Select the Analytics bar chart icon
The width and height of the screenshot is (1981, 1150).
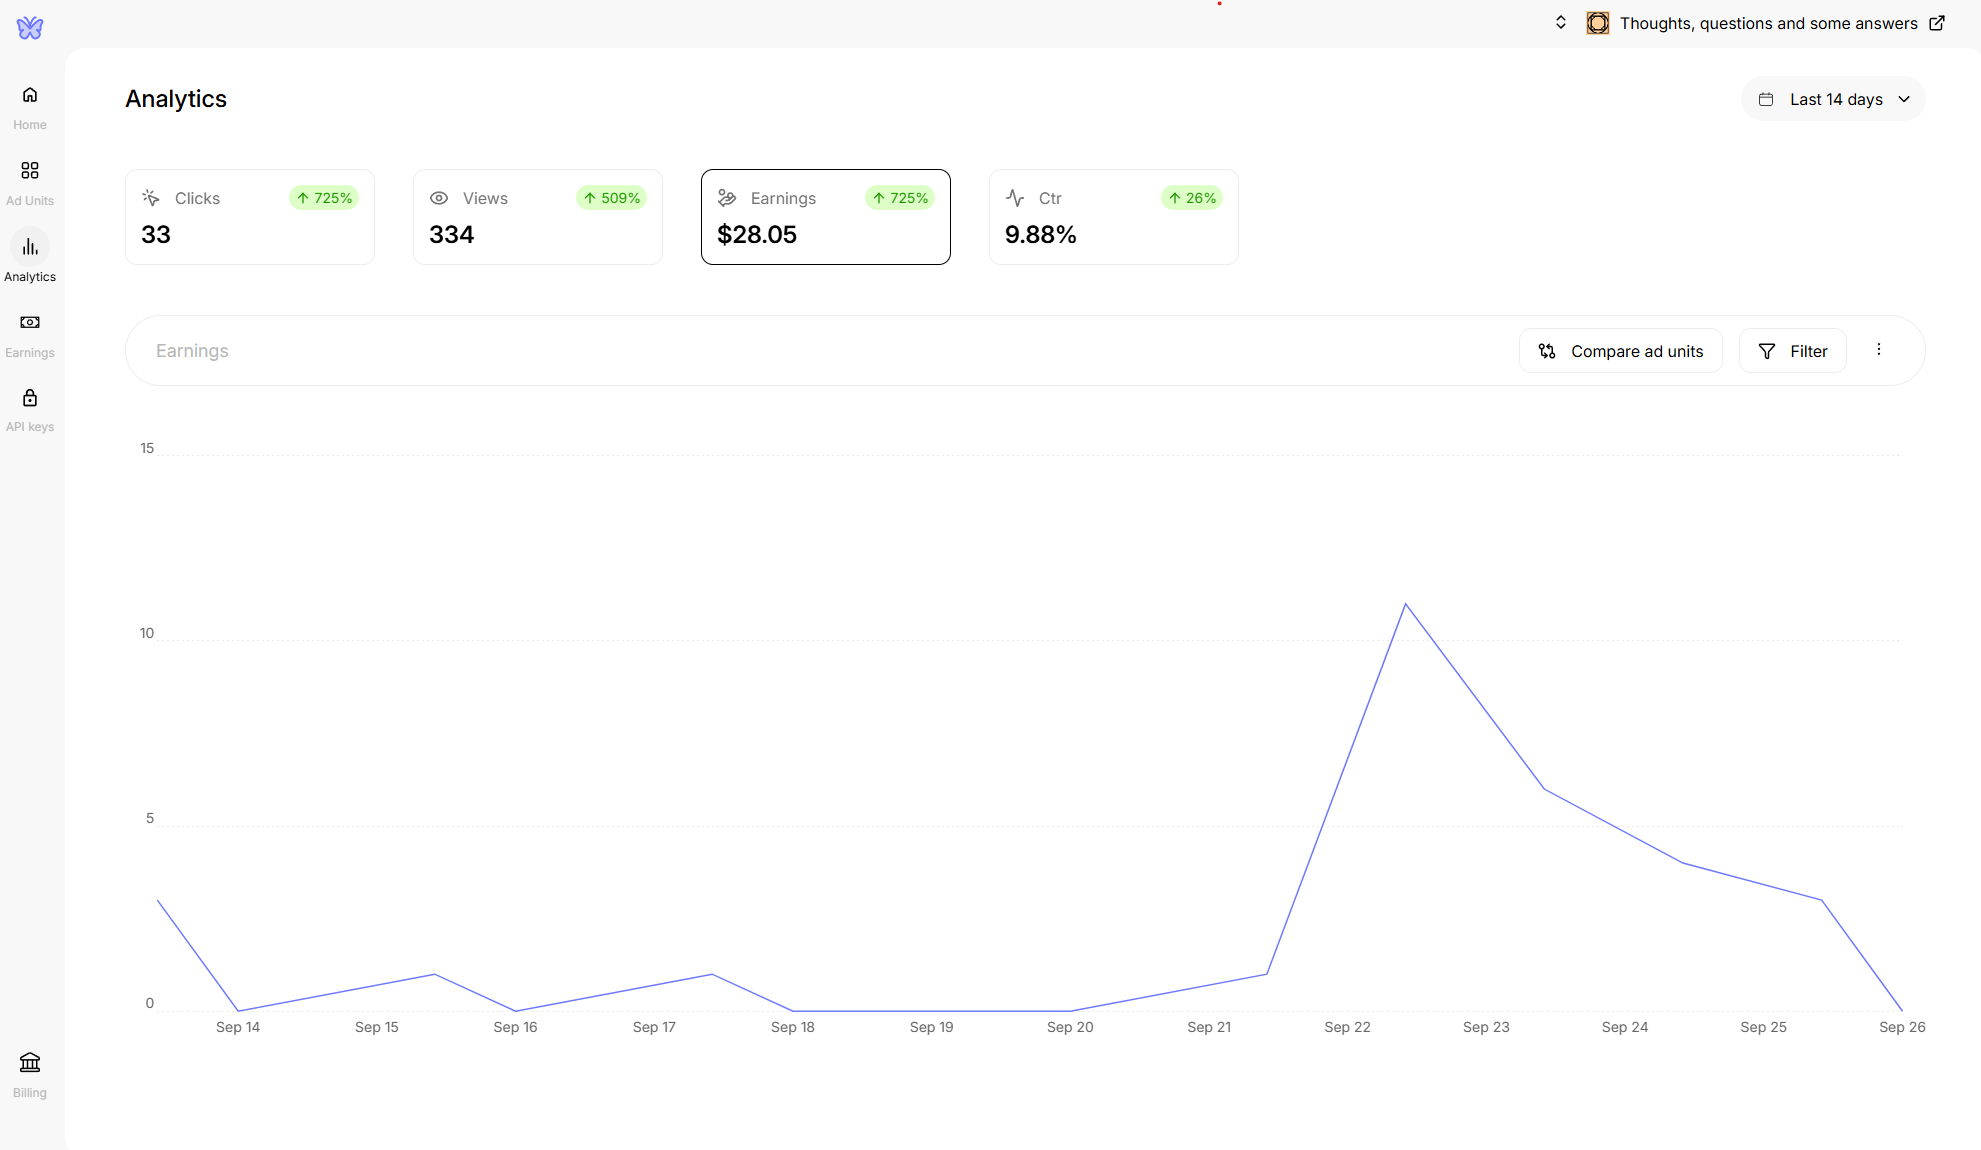tap(30, 247)
